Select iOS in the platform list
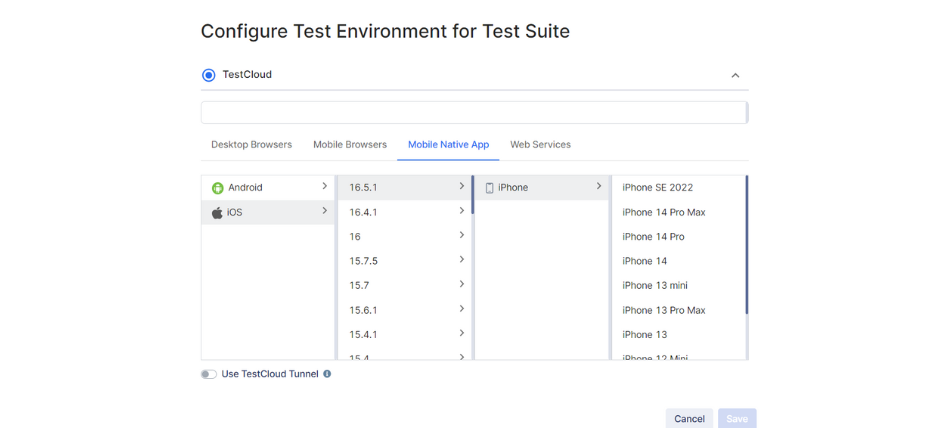Viewport: 950px width, 428px height. pyautogui.click(x=268, y=212)
